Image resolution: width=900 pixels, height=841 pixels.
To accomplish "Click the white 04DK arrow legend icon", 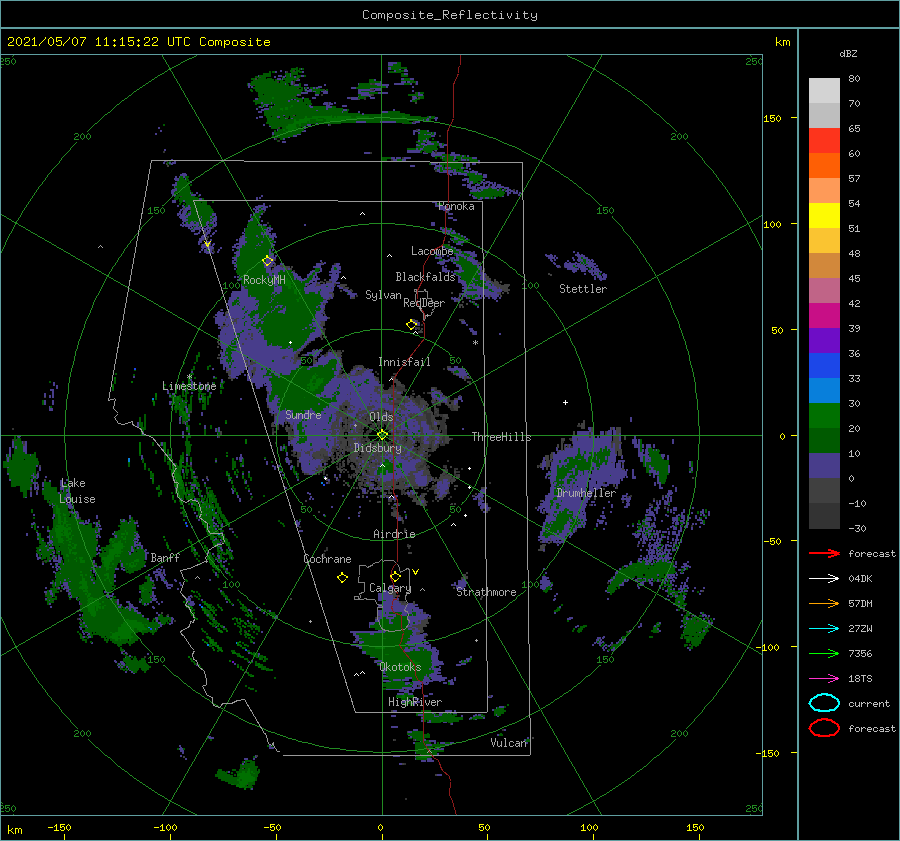I will pos(824,579).
